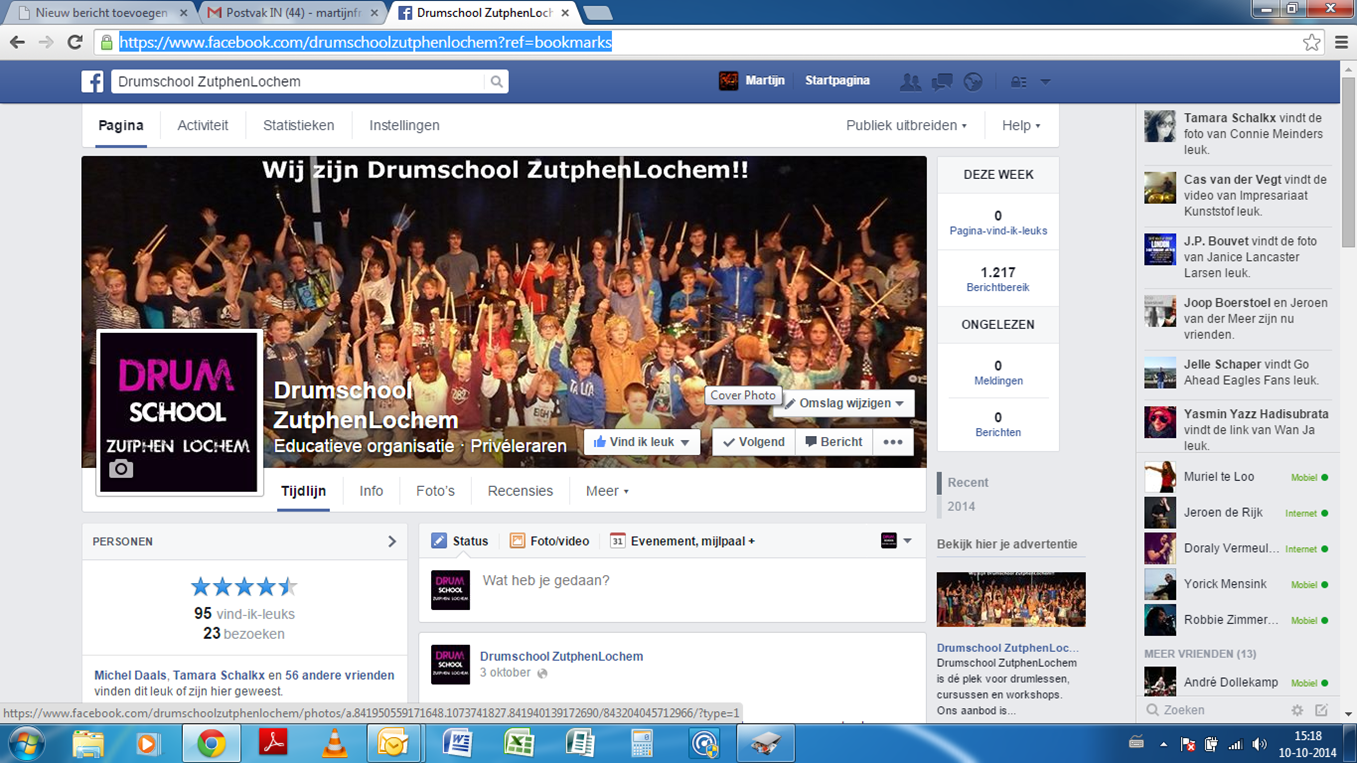Jump to 2014 in the timeline
This screenshot has width=1357, height=763.
pyautogui.click(x=961, y=507)
